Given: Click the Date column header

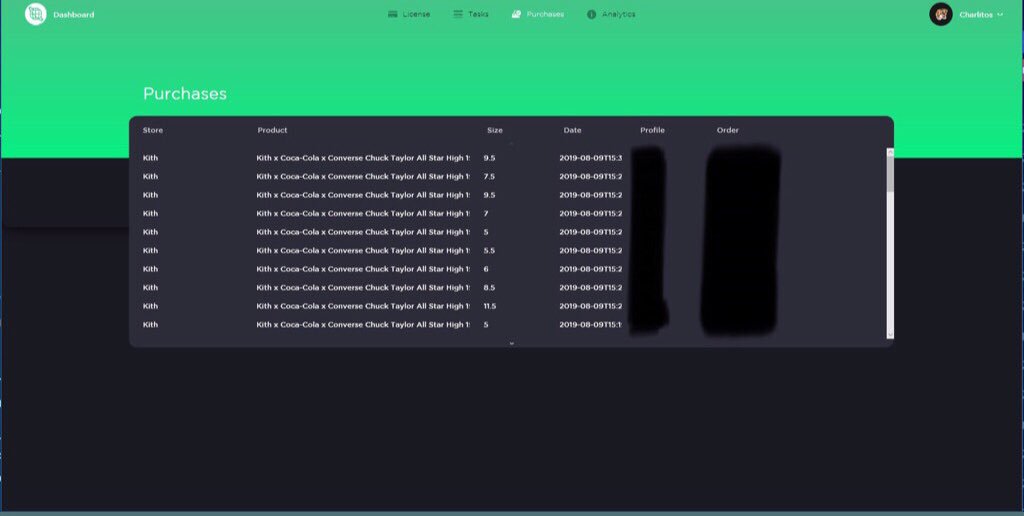Looking at the screenshot, I should (x=572, y=130).
